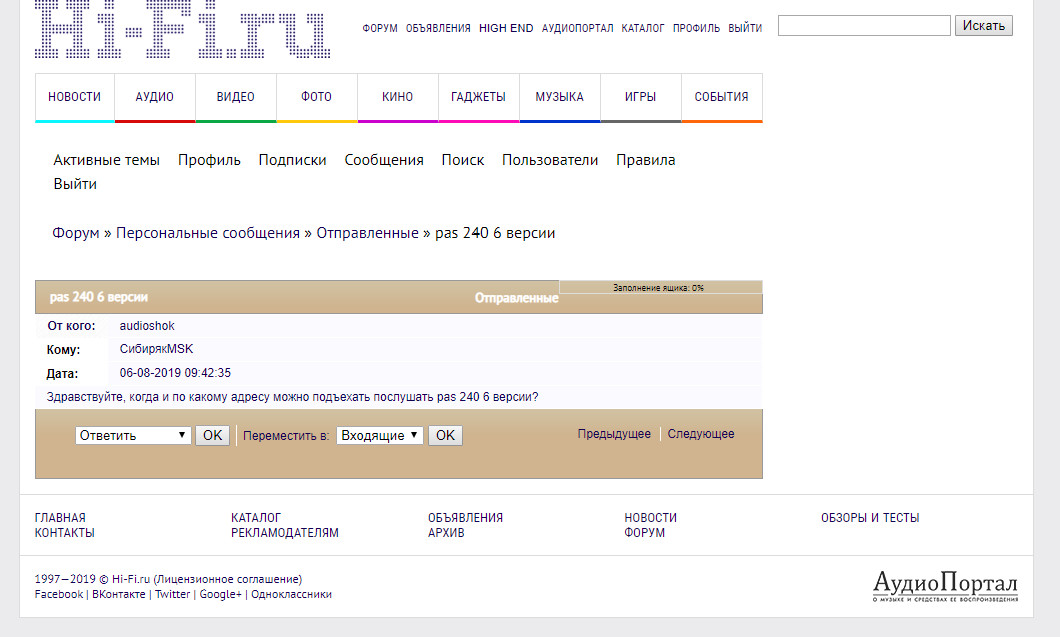Image resolution: width=1060 pixels, height=637 pixels.
Task: Switch to the АУДИО category tab
Action: pyautogui.click(x=155, y=97)
